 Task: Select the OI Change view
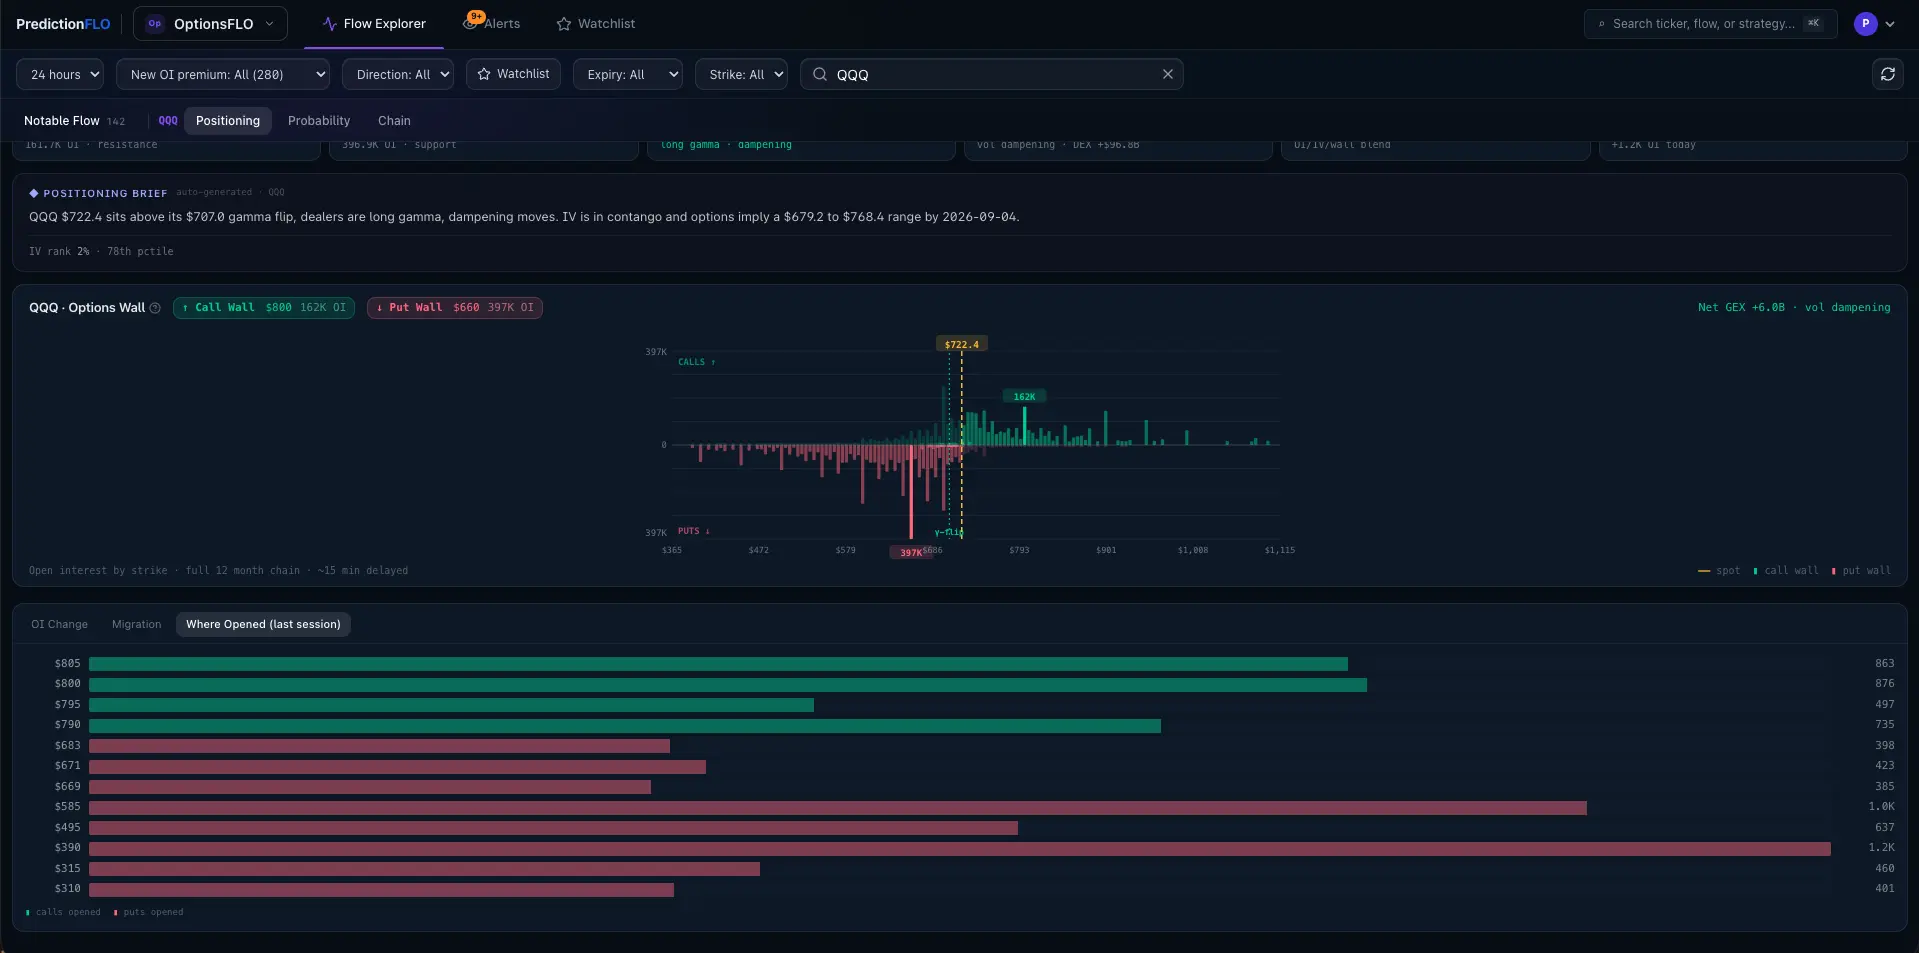coord(59,624)
